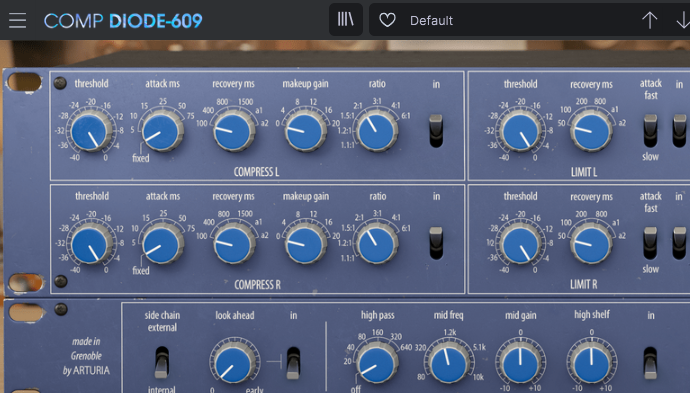Click the COMP DIODE-609 logo

point(123,21)
